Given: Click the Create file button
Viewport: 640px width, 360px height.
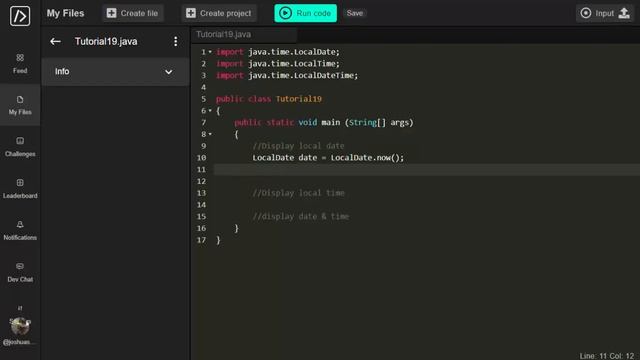Looking at the screenshot, I should 133,13.
